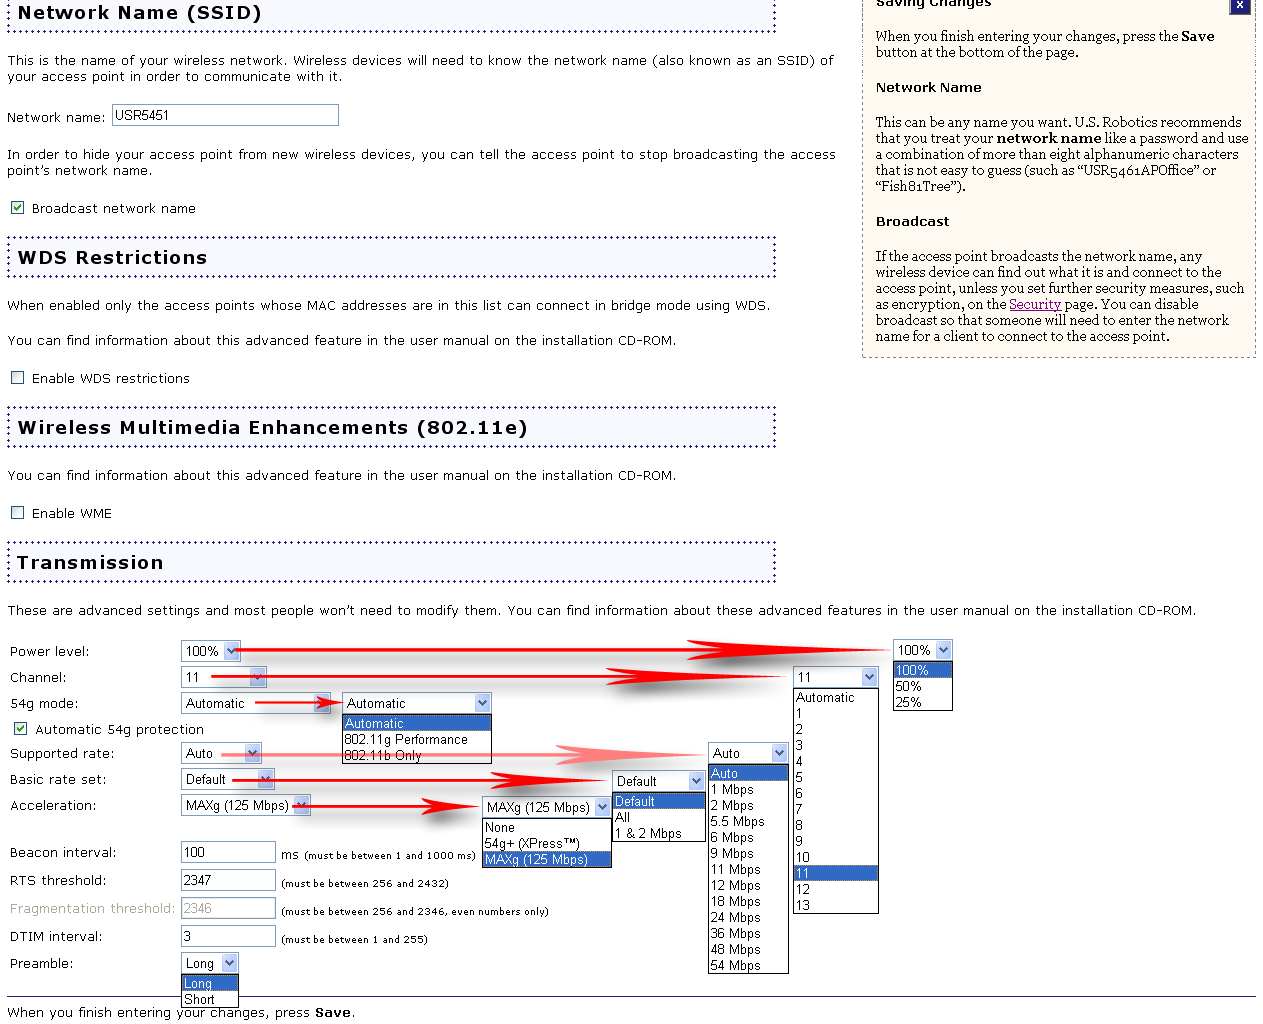Choose 54g+ (XPress) in acceleration list
Image resolution: width=1263 pixels, height=1024 pixels.
[547, 843]
